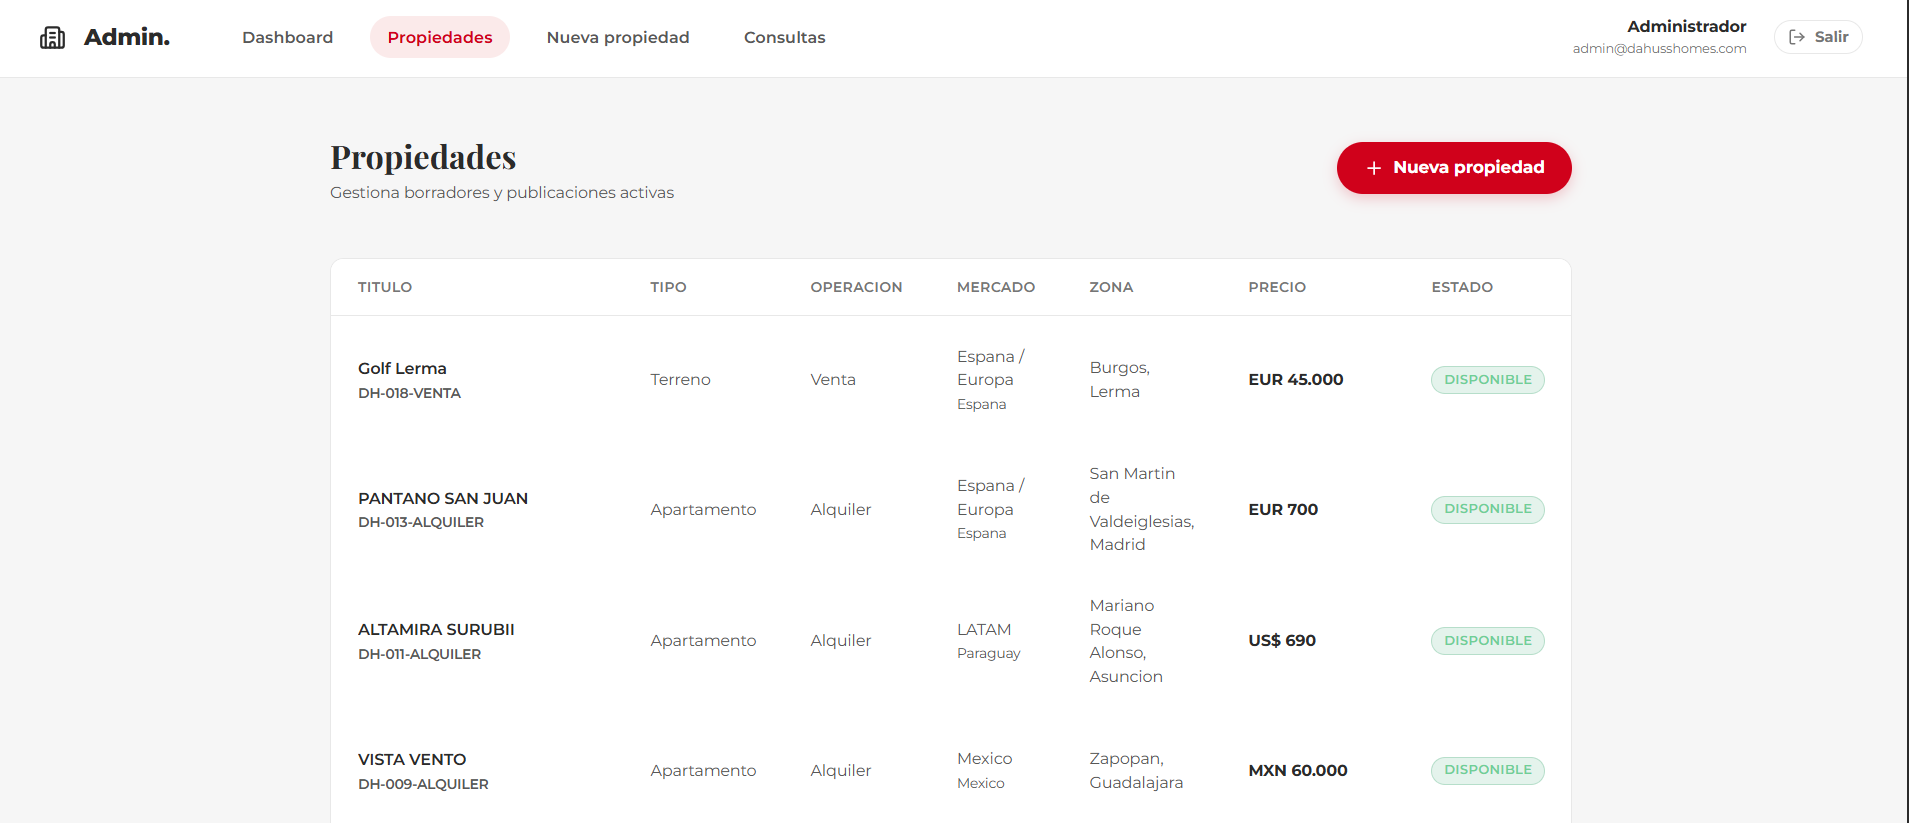Screen dimensions: 1909x823
Task: Click the DH-011-ALQUILER reference code
Action: [x=419, y=654]
